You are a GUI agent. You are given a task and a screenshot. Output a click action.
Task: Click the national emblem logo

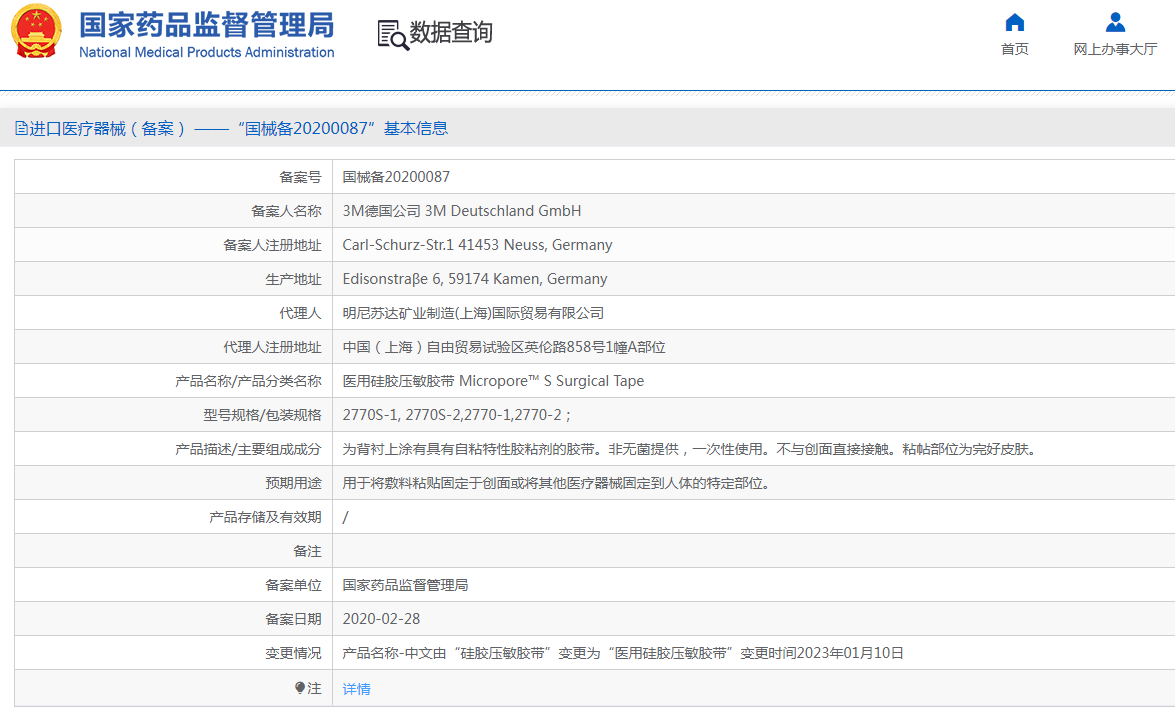tap(36, 32)
